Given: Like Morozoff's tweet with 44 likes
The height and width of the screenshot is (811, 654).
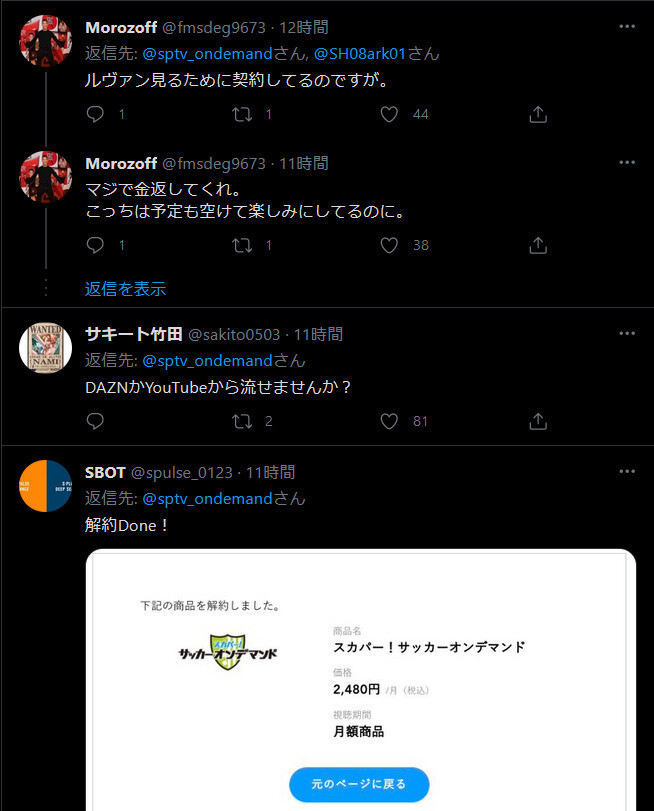Looking at the screenshot, I should pyautogui.click(x=389, y=114).
